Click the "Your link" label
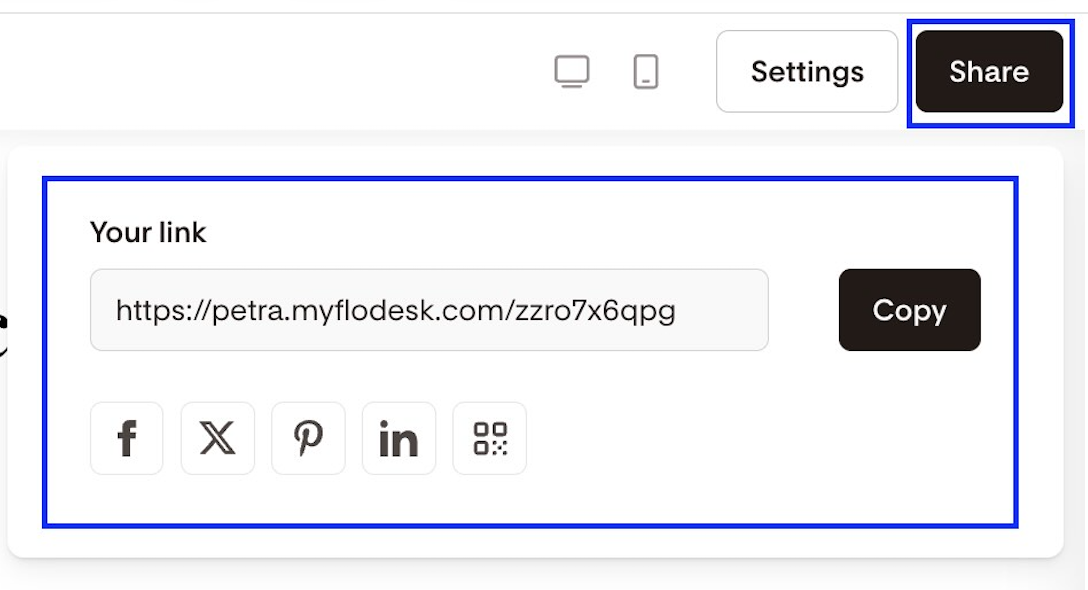Screen dimensions: 1088x590 coord(148,232)
